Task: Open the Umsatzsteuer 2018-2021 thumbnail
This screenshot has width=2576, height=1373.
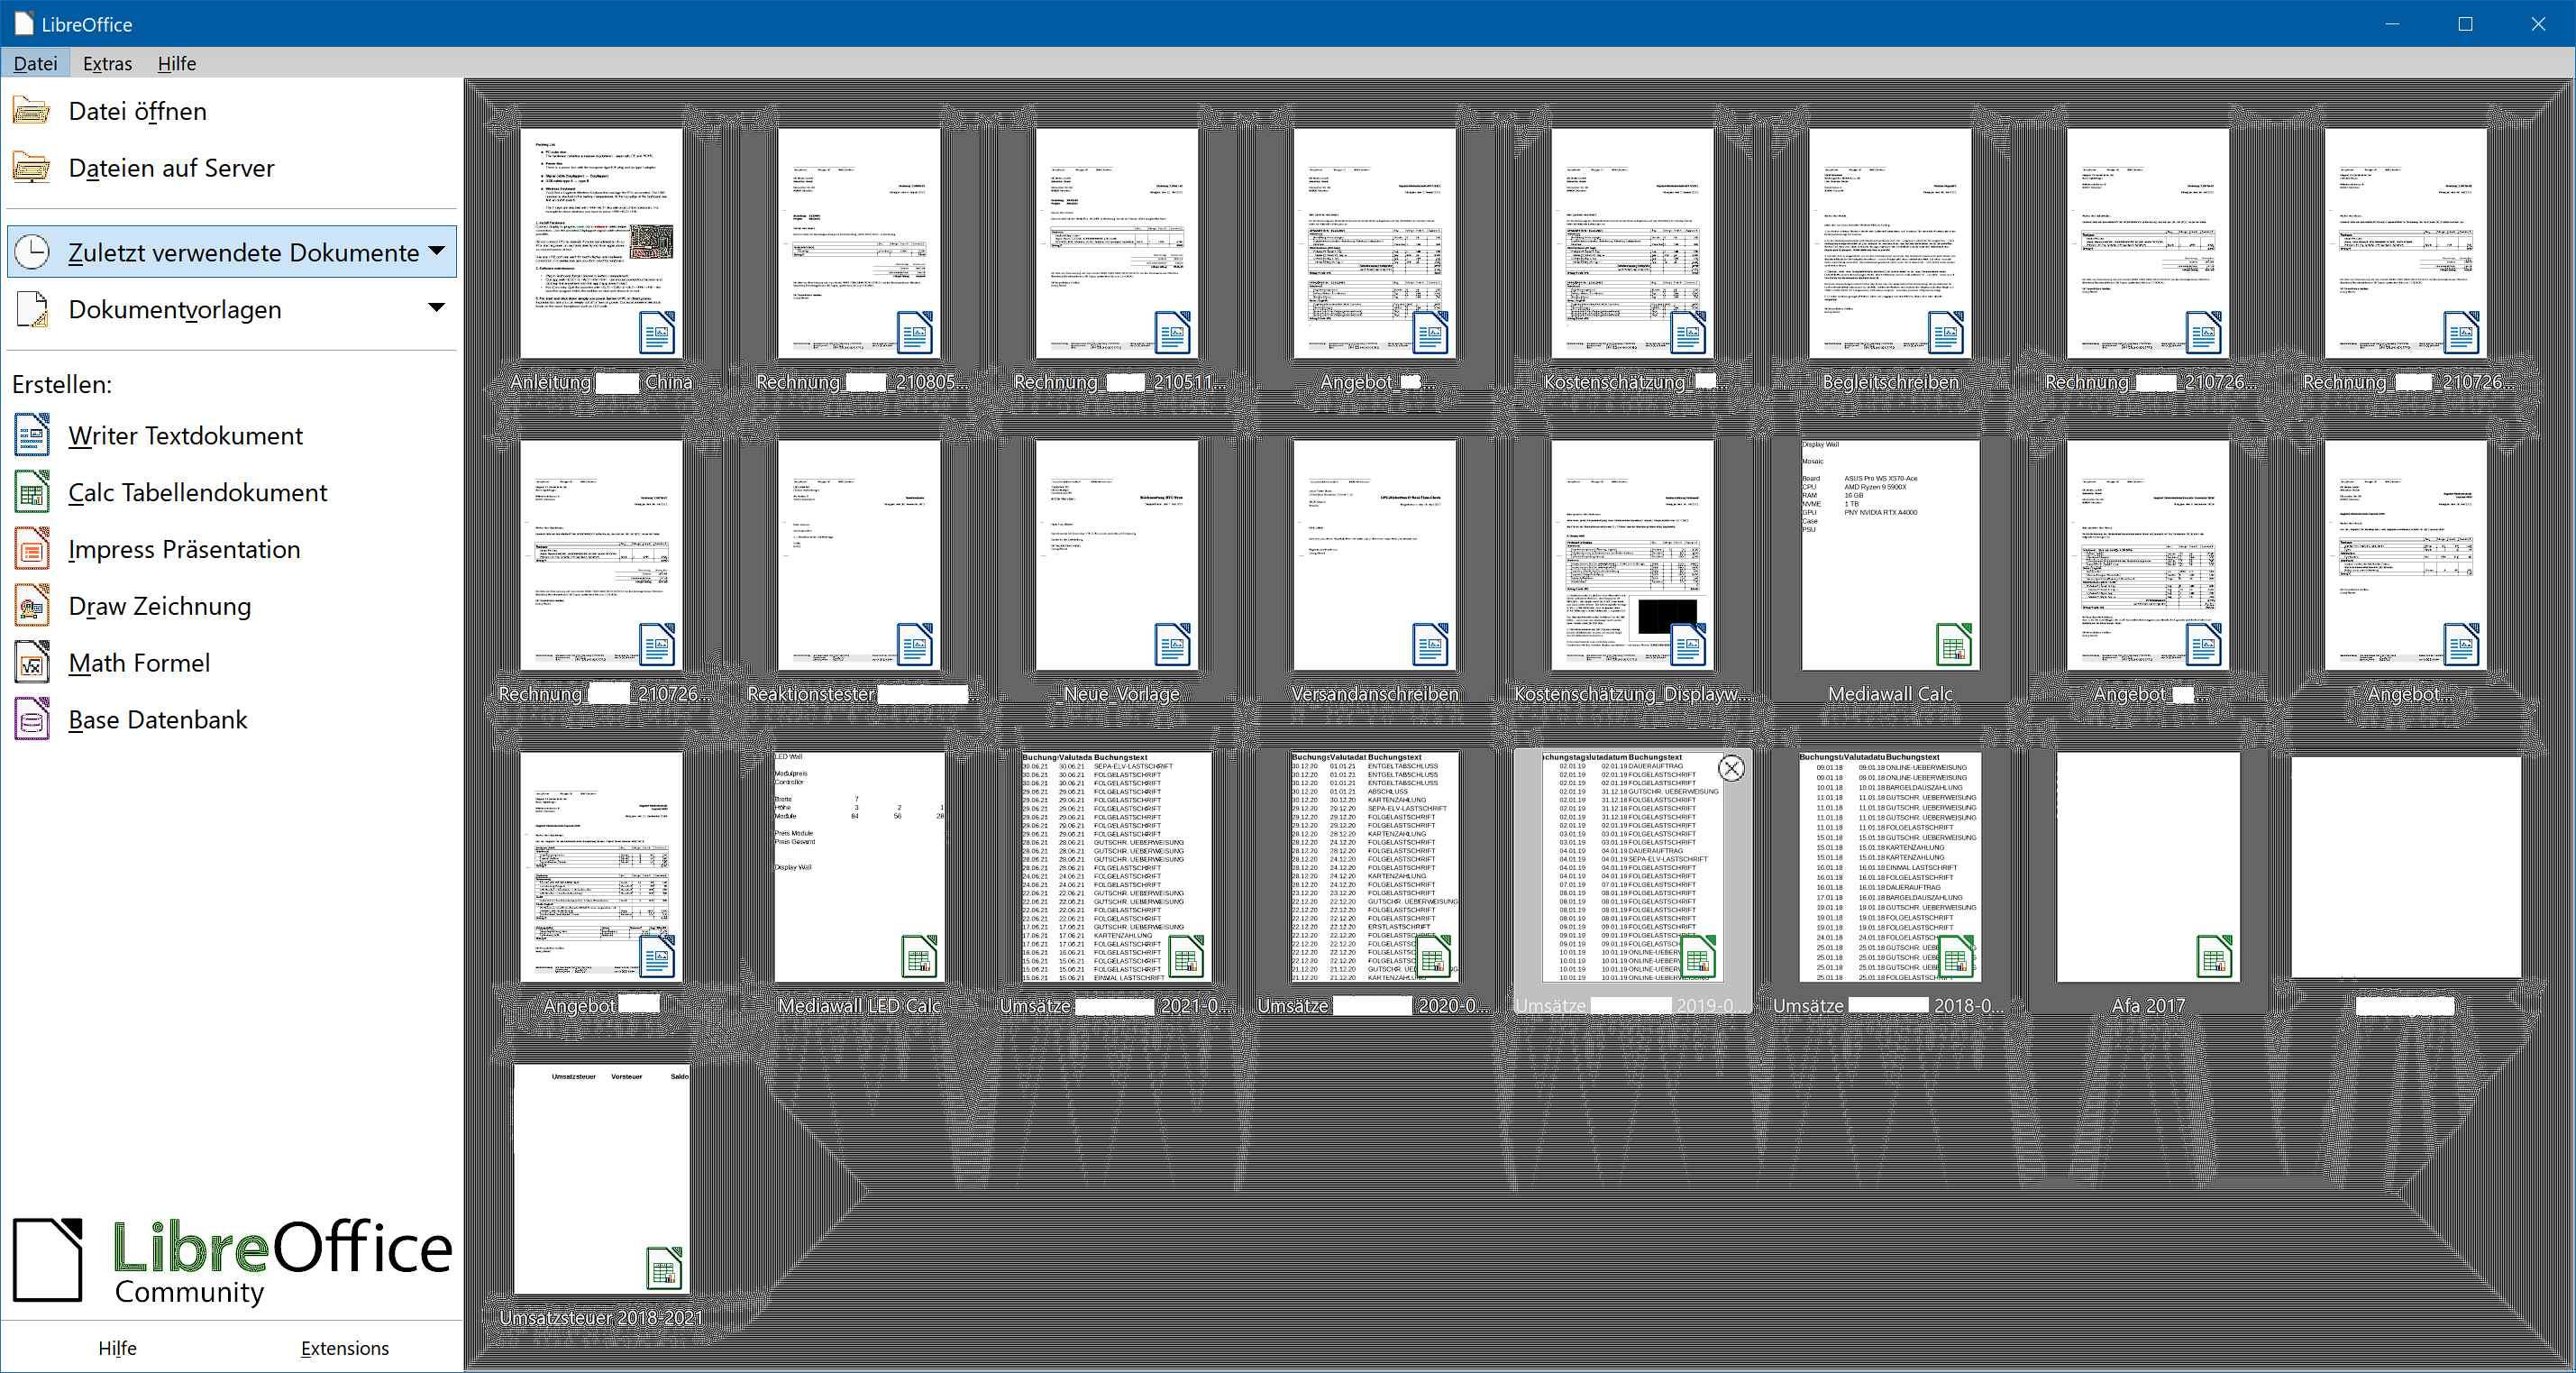Action: pyautogui.click(x=602, y=1179)
